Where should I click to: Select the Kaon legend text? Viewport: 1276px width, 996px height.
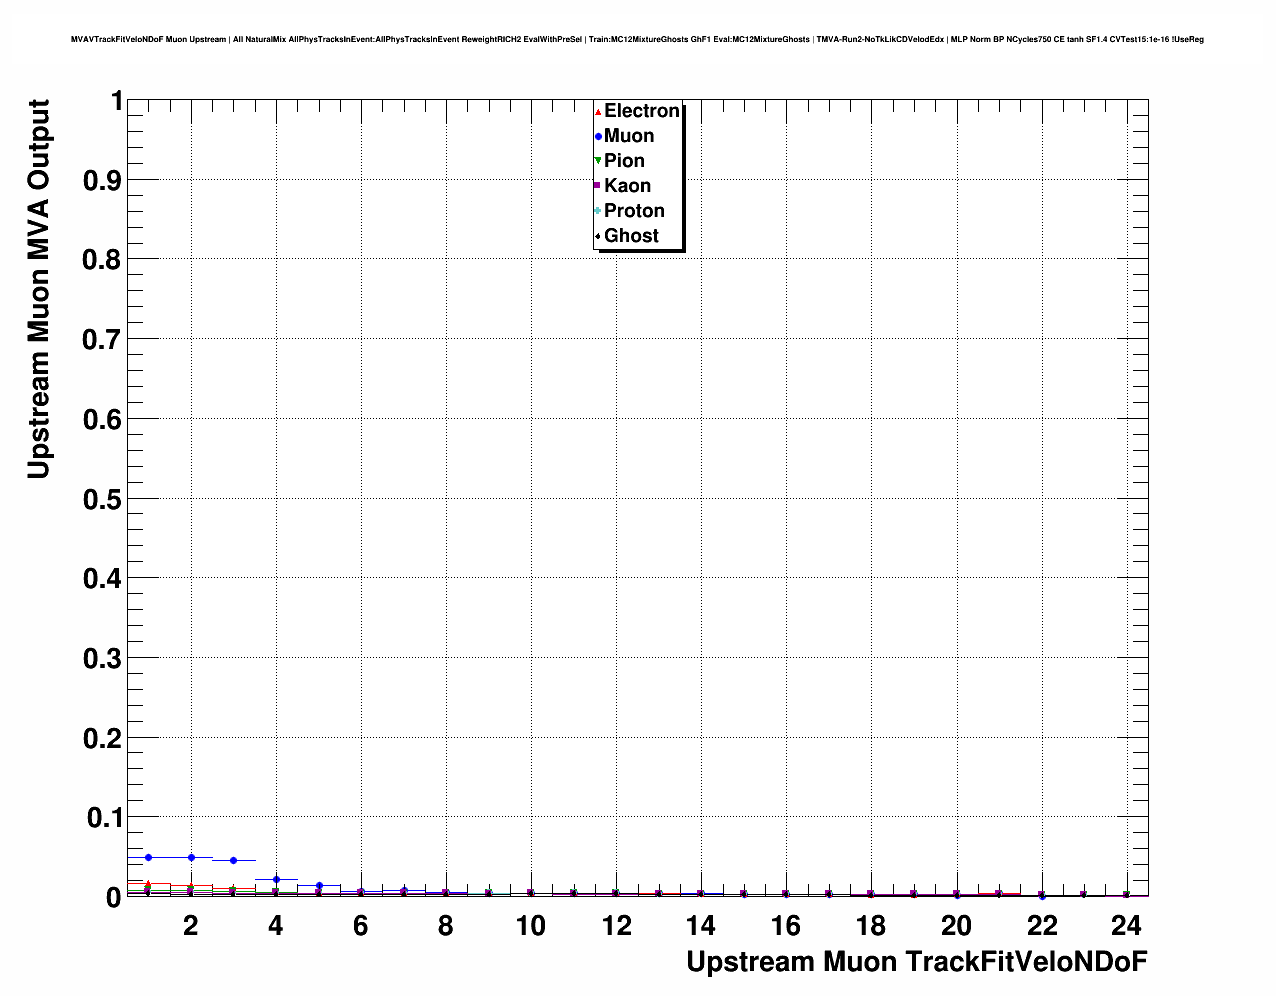[x=627, y=186]
